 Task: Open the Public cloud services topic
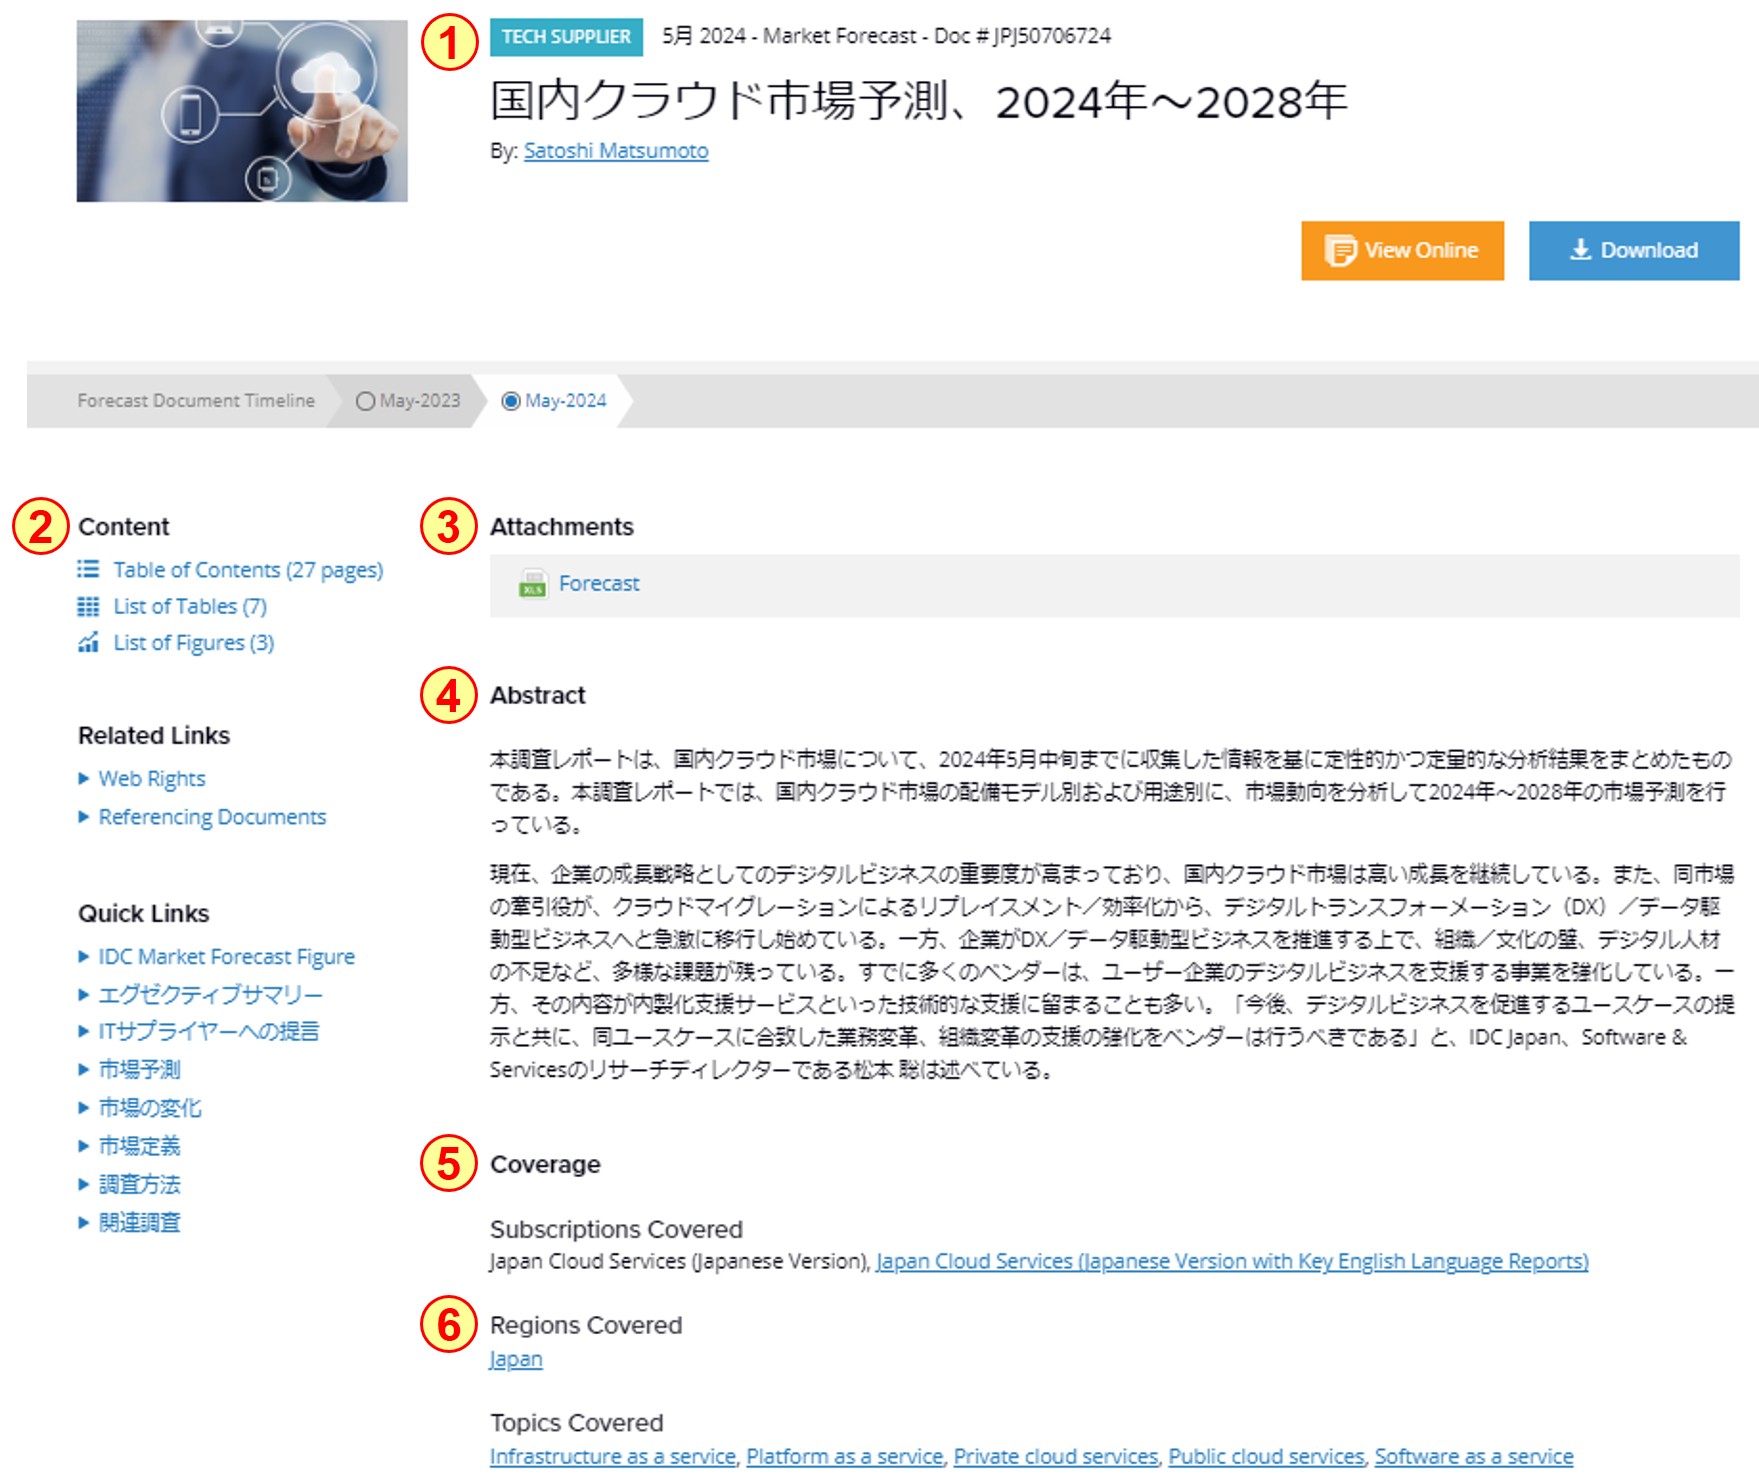click(x=1266, y=1457)
